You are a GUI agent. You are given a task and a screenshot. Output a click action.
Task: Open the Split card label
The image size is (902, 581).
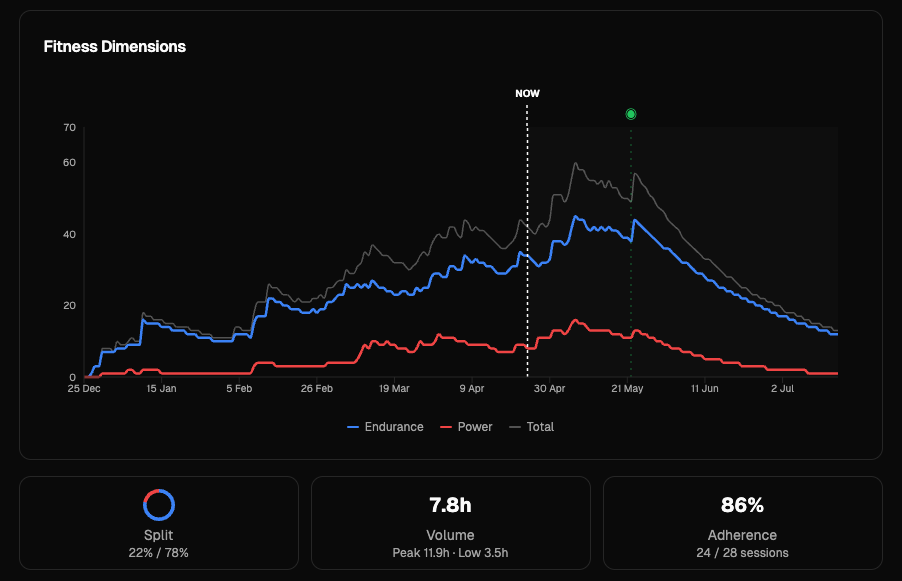point(159,535)
